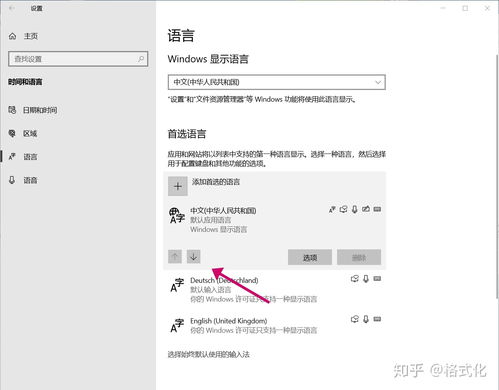
Task: Click the language icon left of Deutsch
Action: [177, 285]
